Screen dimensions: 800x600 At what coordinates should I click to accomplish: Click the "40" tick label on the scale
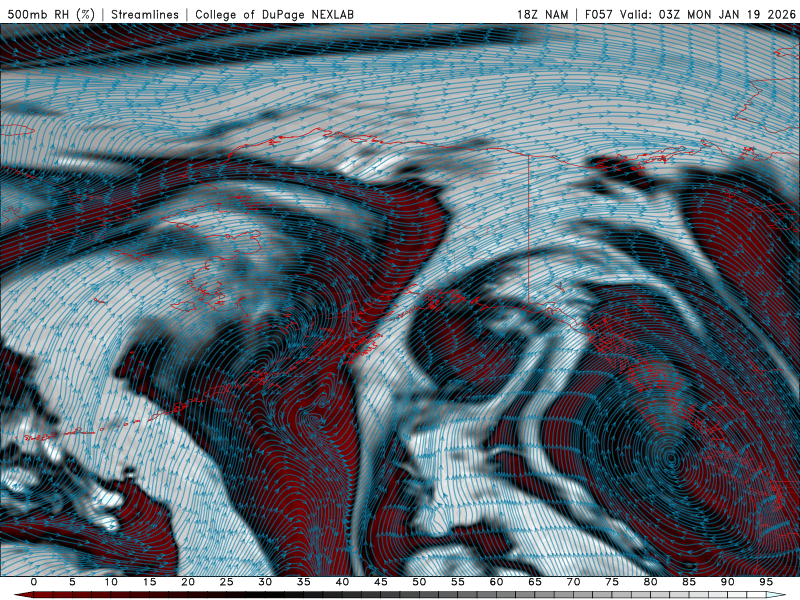(342, 582)
